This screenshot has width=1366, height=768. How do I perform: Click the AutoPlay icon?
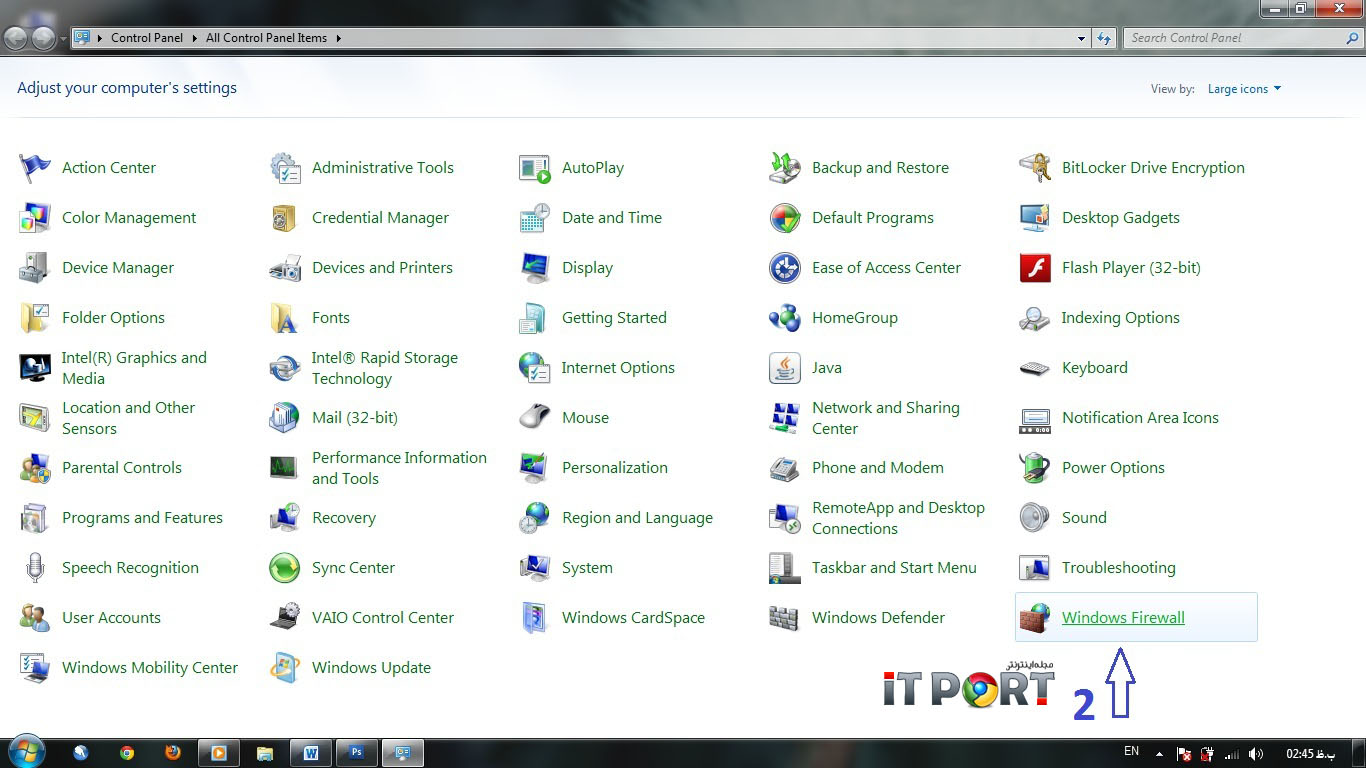(x=535, y=168)
